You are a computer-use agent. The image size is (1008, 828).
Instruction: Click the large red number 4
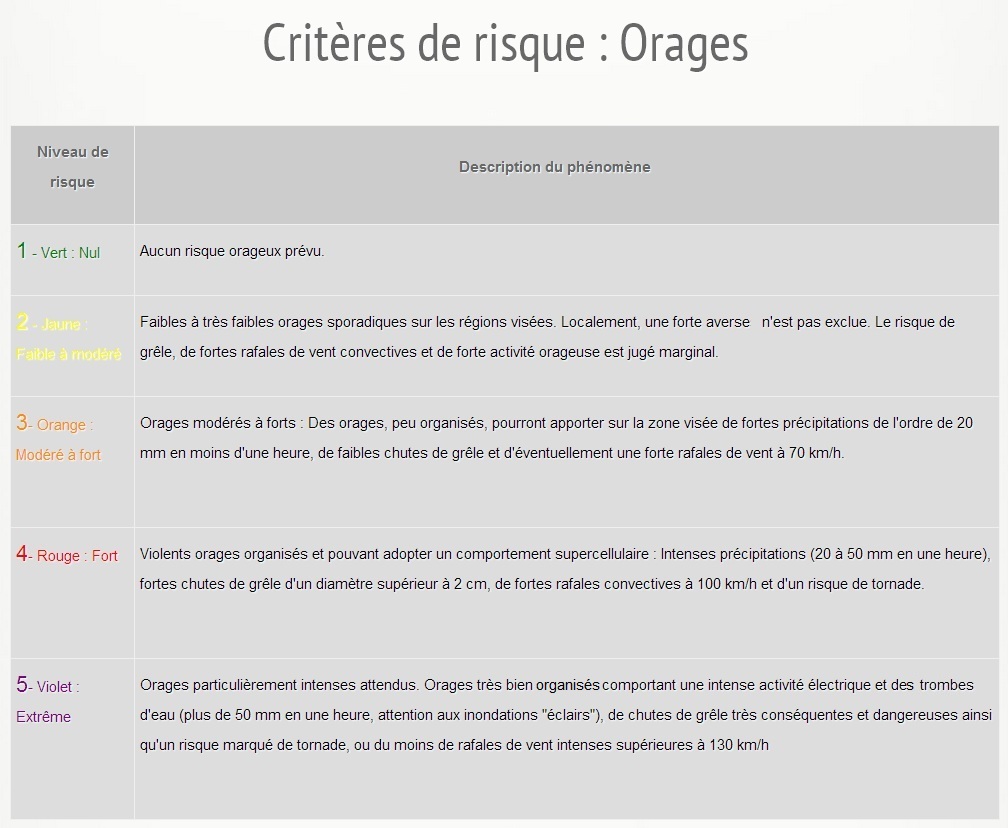pyautogui.click(x=21, y=554)
